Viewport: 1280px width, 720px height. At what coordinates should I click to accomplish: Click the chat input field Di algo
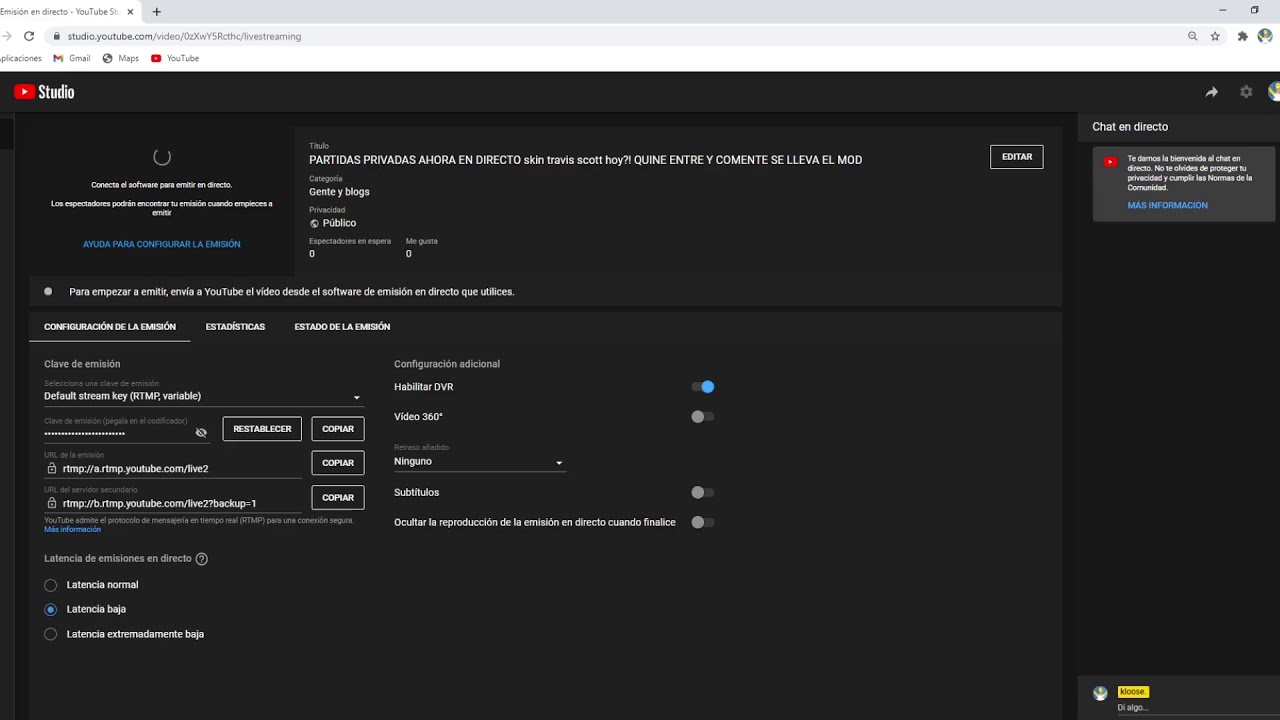coord(1180,707)
